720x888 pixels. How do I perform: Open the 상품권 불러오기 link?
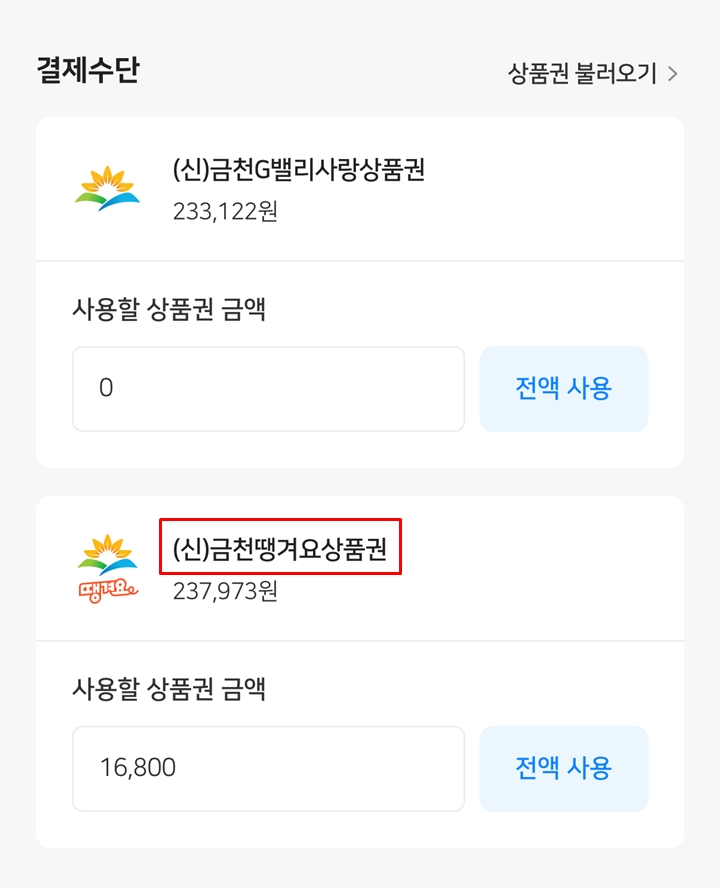582,74
